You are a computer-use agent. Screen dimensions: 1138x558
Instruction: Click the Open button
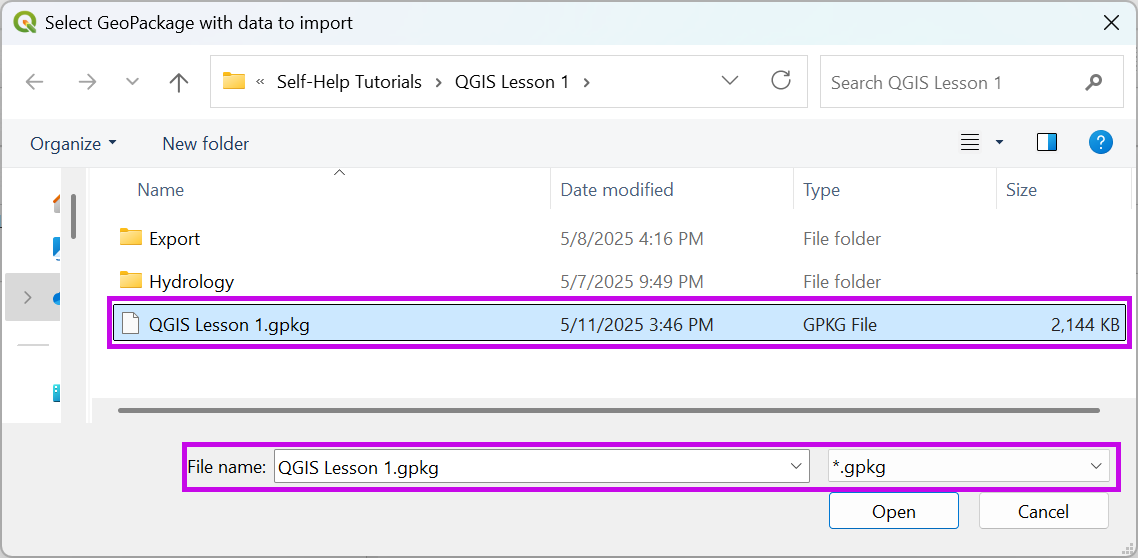coord(893,511)
